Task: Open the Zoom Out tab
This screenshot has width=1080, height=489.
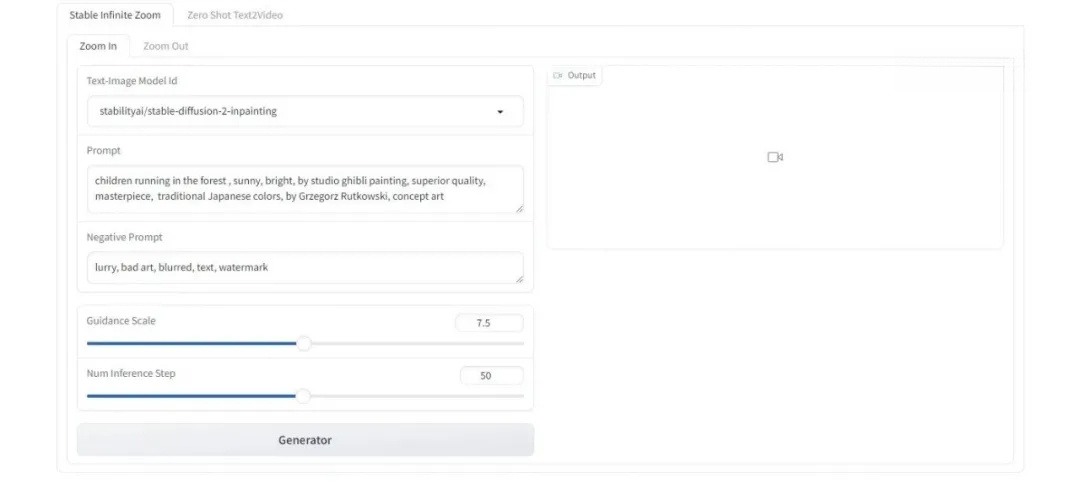Action: [x=165, y=46]
